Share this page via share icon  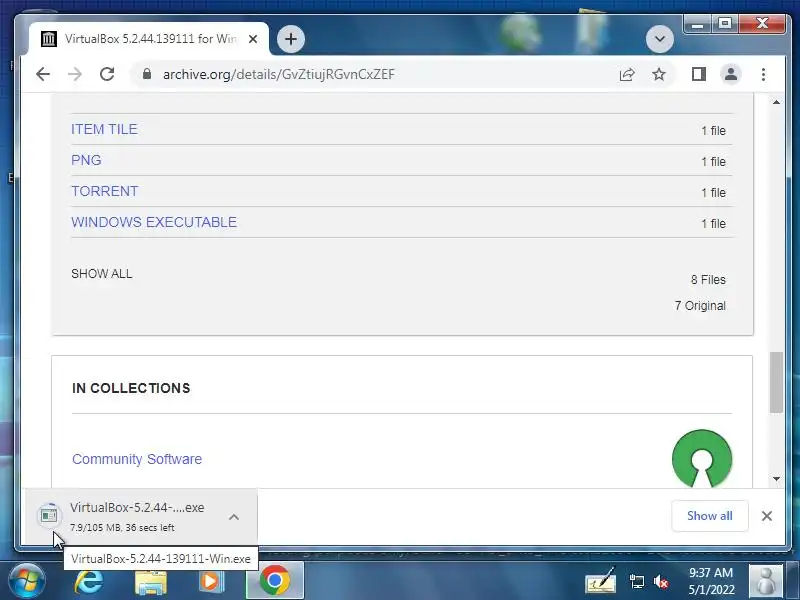tap(627, 74)
